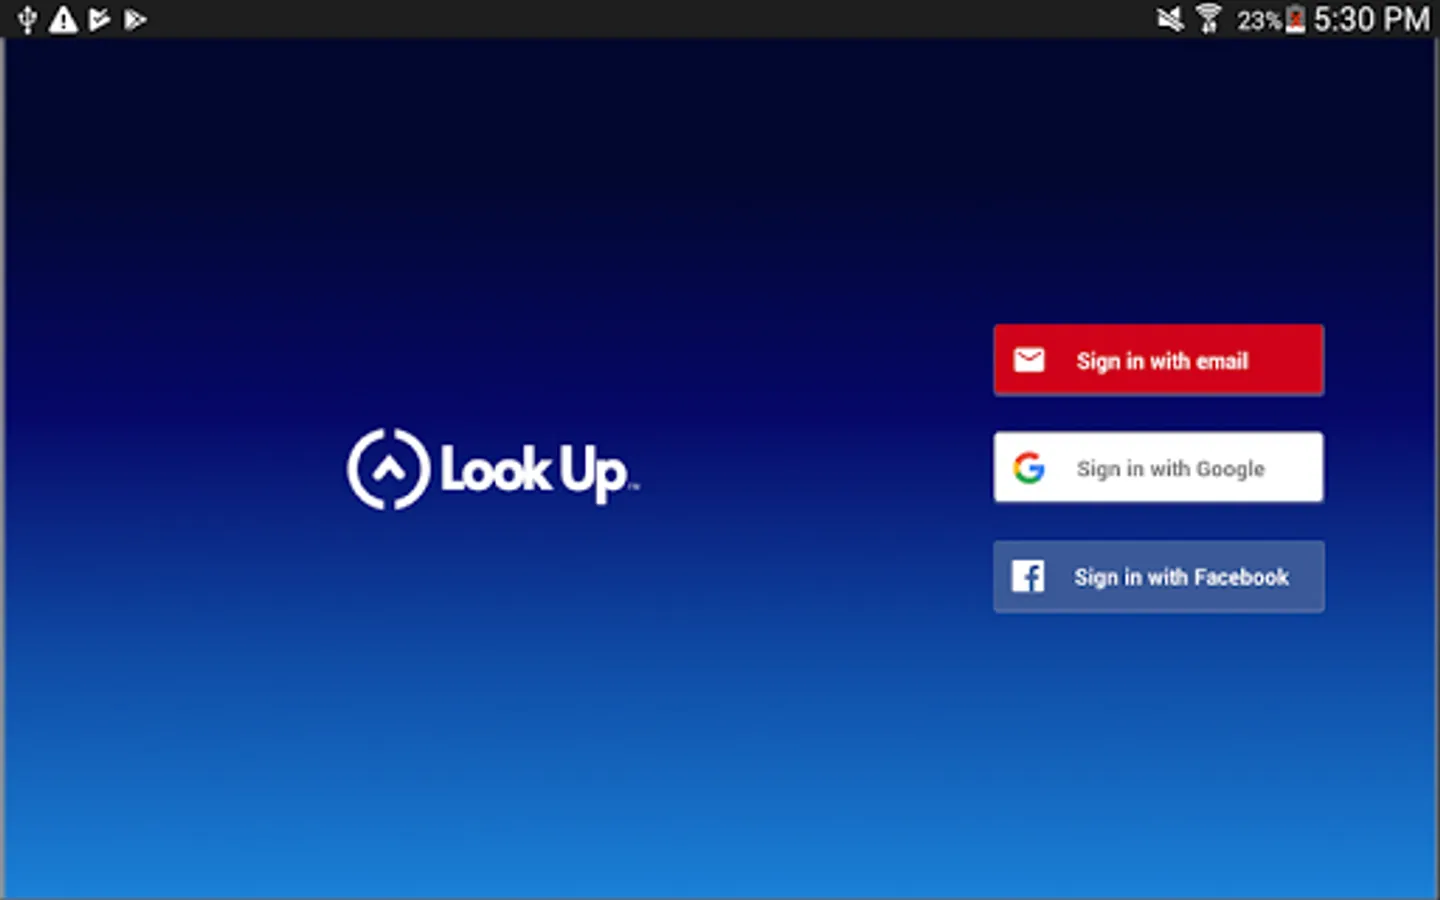Click the Facebook f logo icon
Image resolution: width=1440 pixels, height=900 pixels.
pos(1028,576)
